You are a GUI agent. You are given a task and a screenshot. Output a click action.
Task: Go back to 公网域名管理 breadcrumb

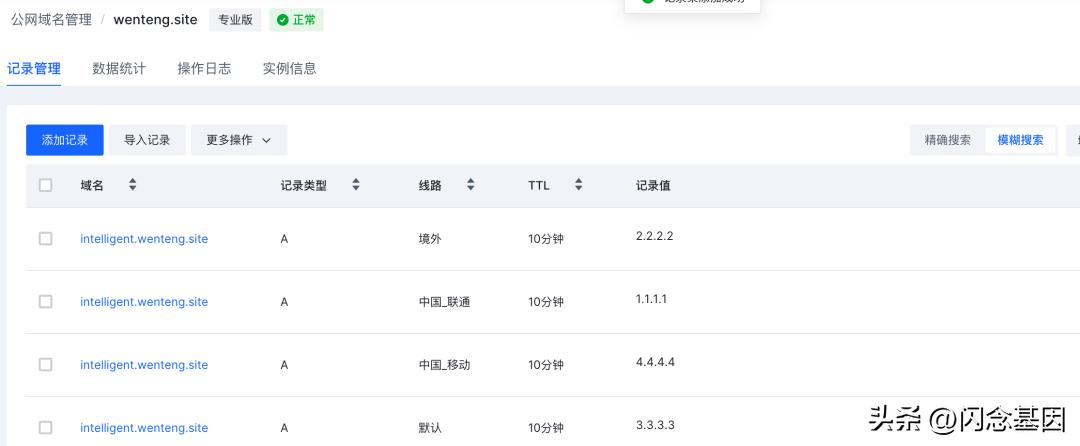[51, 20]
